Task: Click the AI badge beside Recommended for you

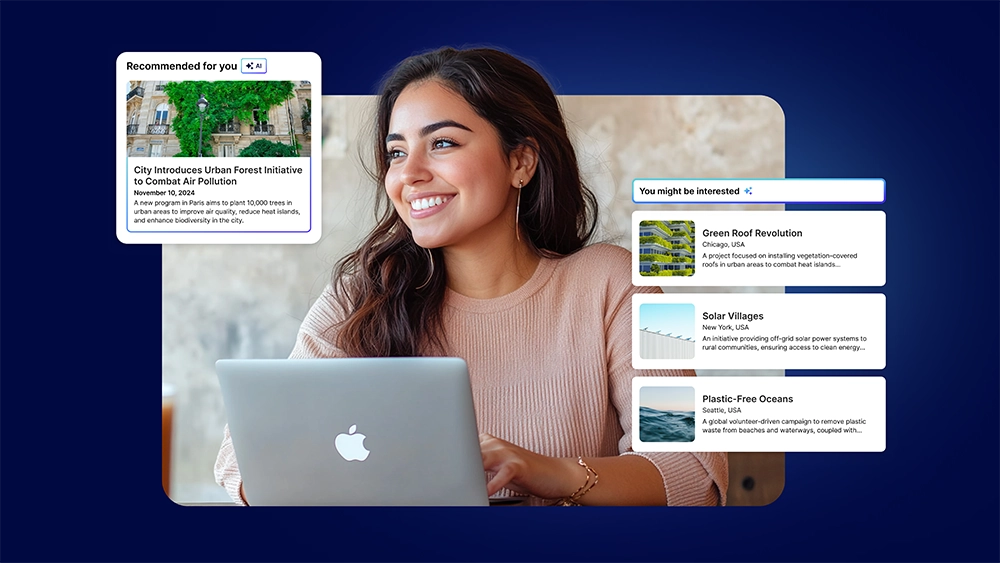Action: [254, 66]
